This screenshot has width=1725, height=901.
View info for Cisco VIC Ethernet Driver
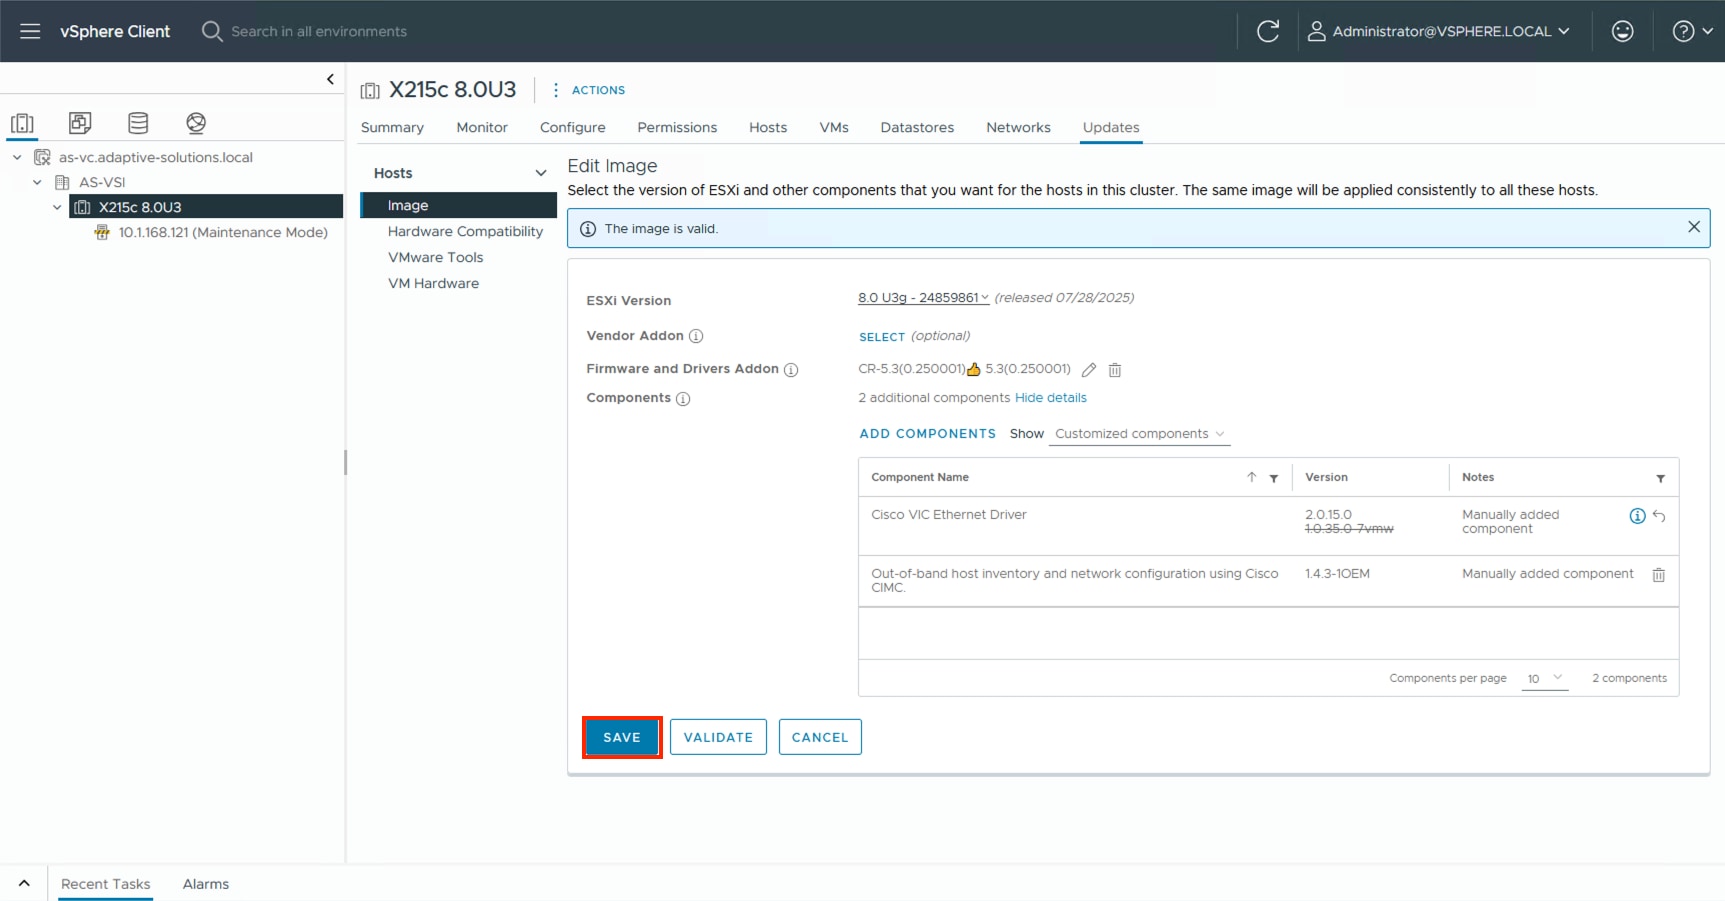coord(1637,516)
